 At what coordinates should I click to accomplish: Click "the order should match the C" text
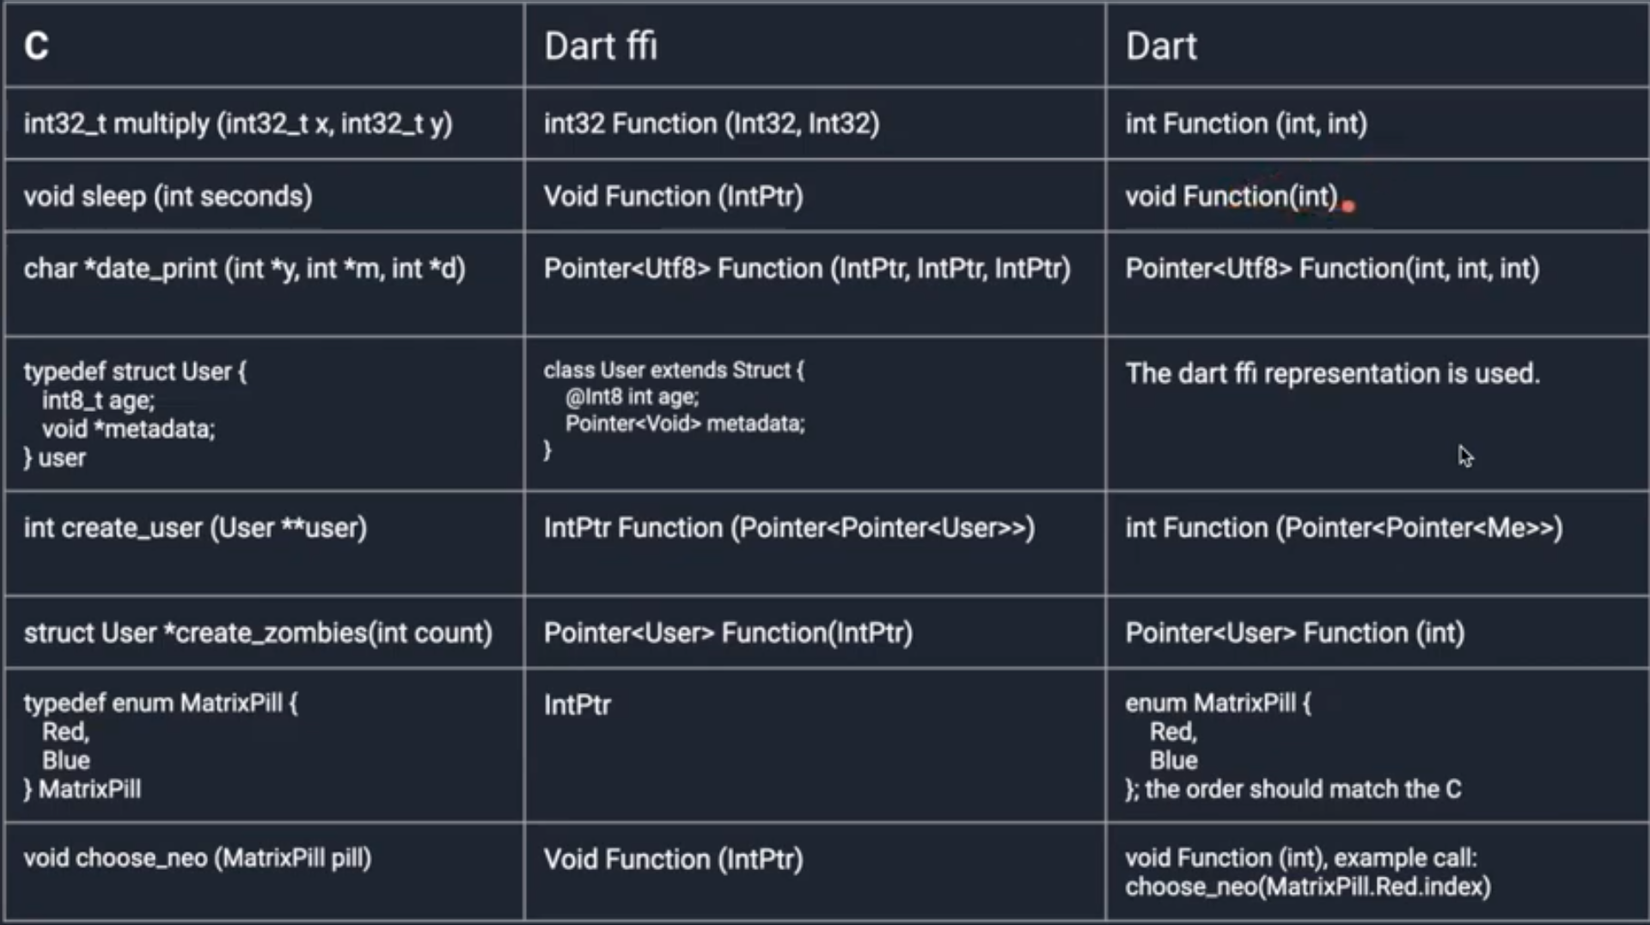pos(1302,790)
